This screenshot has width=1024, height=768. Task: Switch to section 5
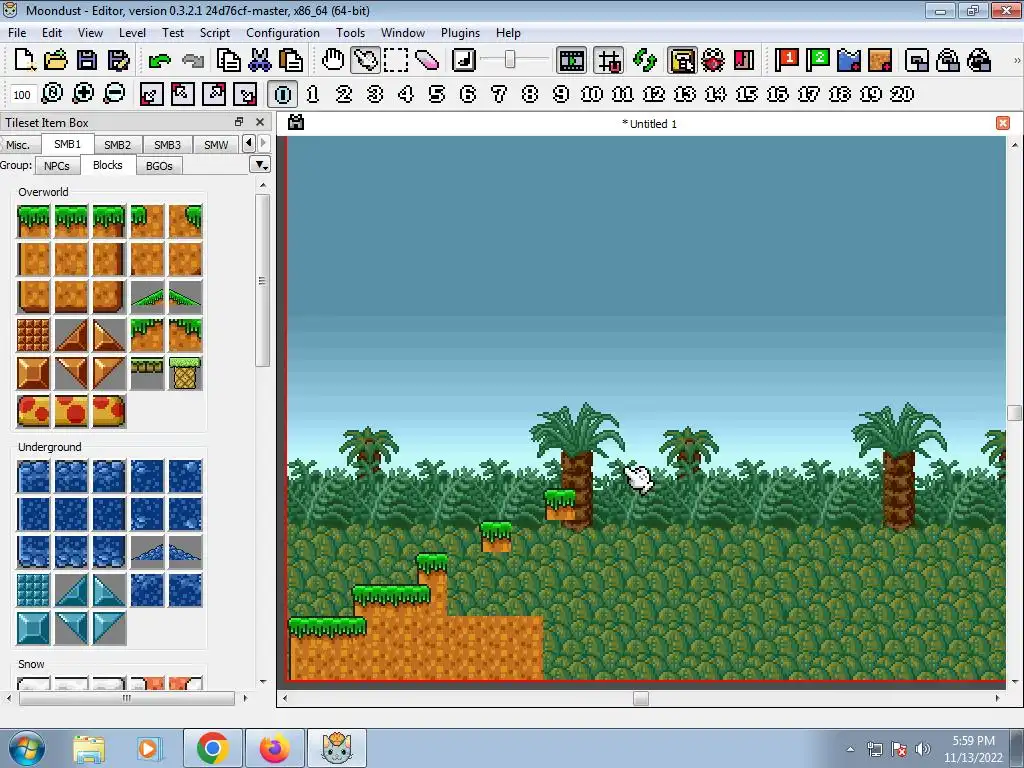coord(437,94)
